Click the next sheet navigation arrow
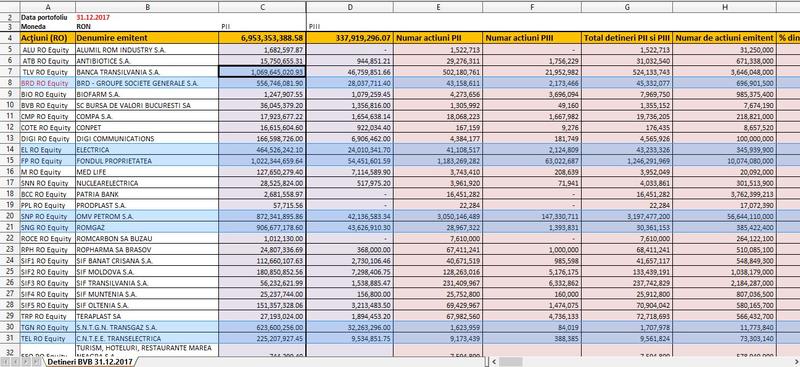 coord(26,362)
